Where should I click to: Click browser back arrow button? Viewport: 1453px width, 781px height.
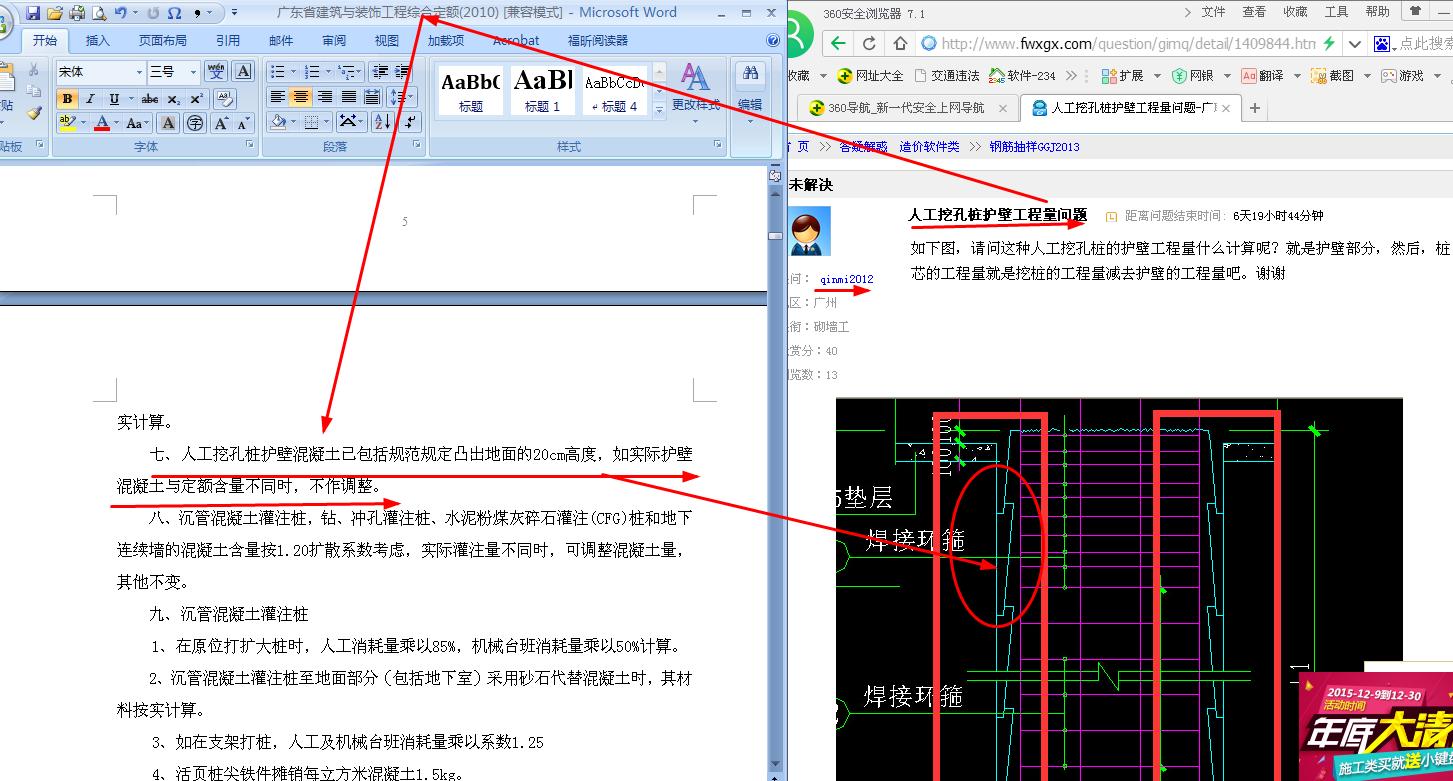coord(838,44)
